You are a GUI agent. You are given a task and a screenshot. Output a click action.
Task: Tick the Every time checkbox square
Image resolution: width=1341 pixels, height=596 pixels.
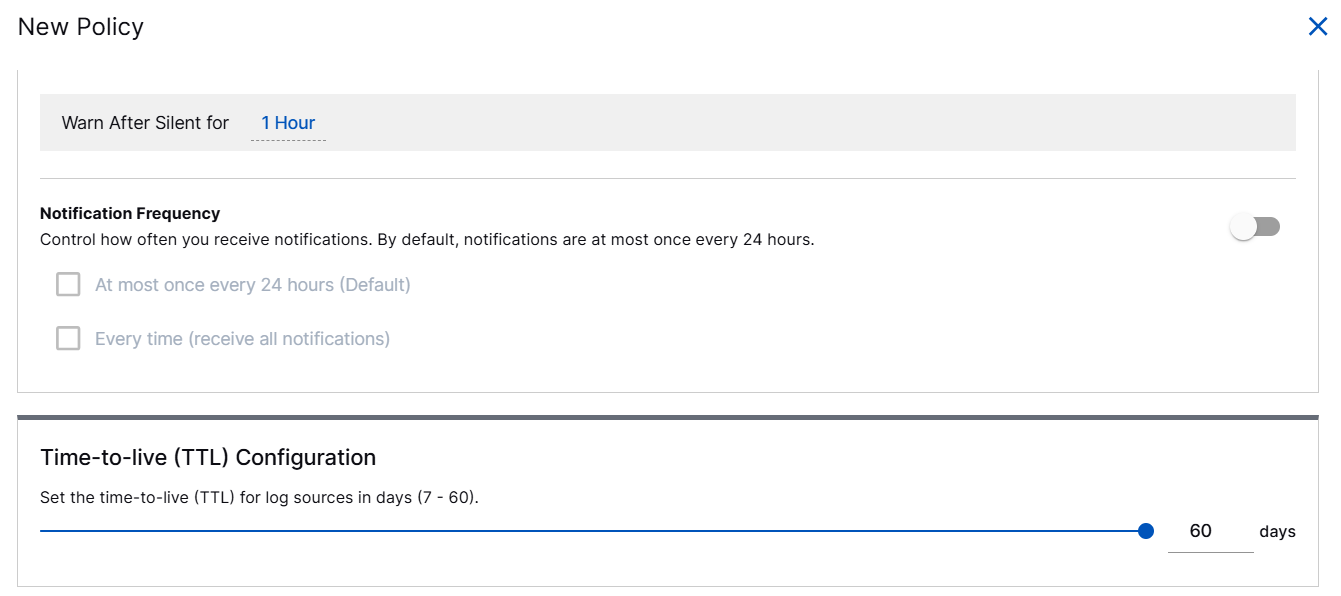[68, 339]
